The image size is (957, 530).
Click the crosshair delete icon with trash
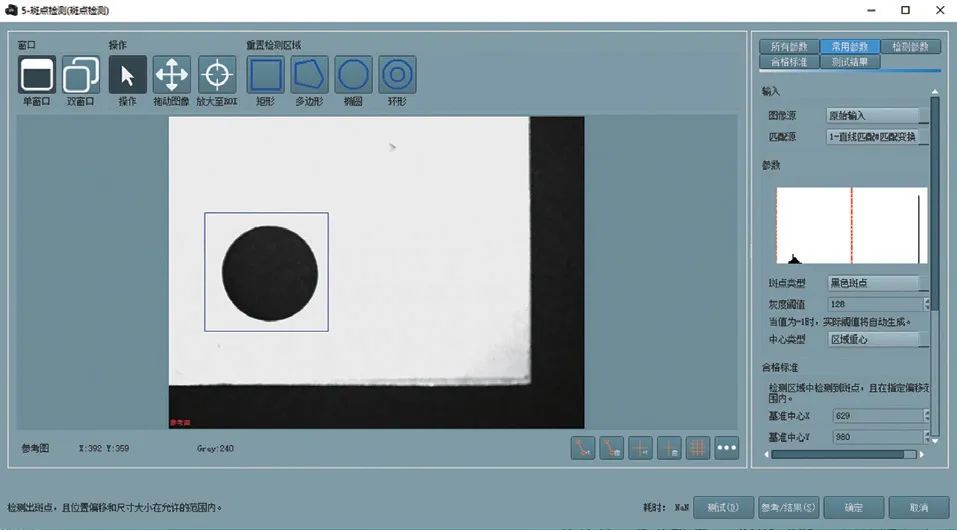point(669,448)
